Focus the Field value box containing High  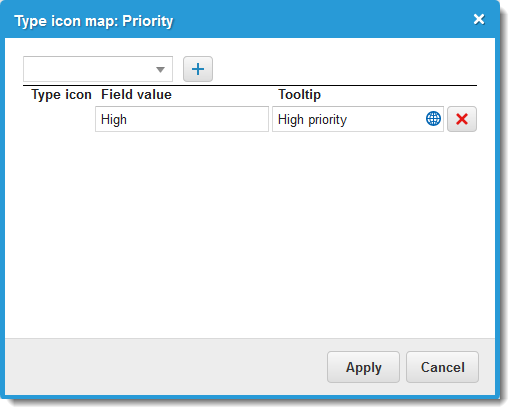182,119
